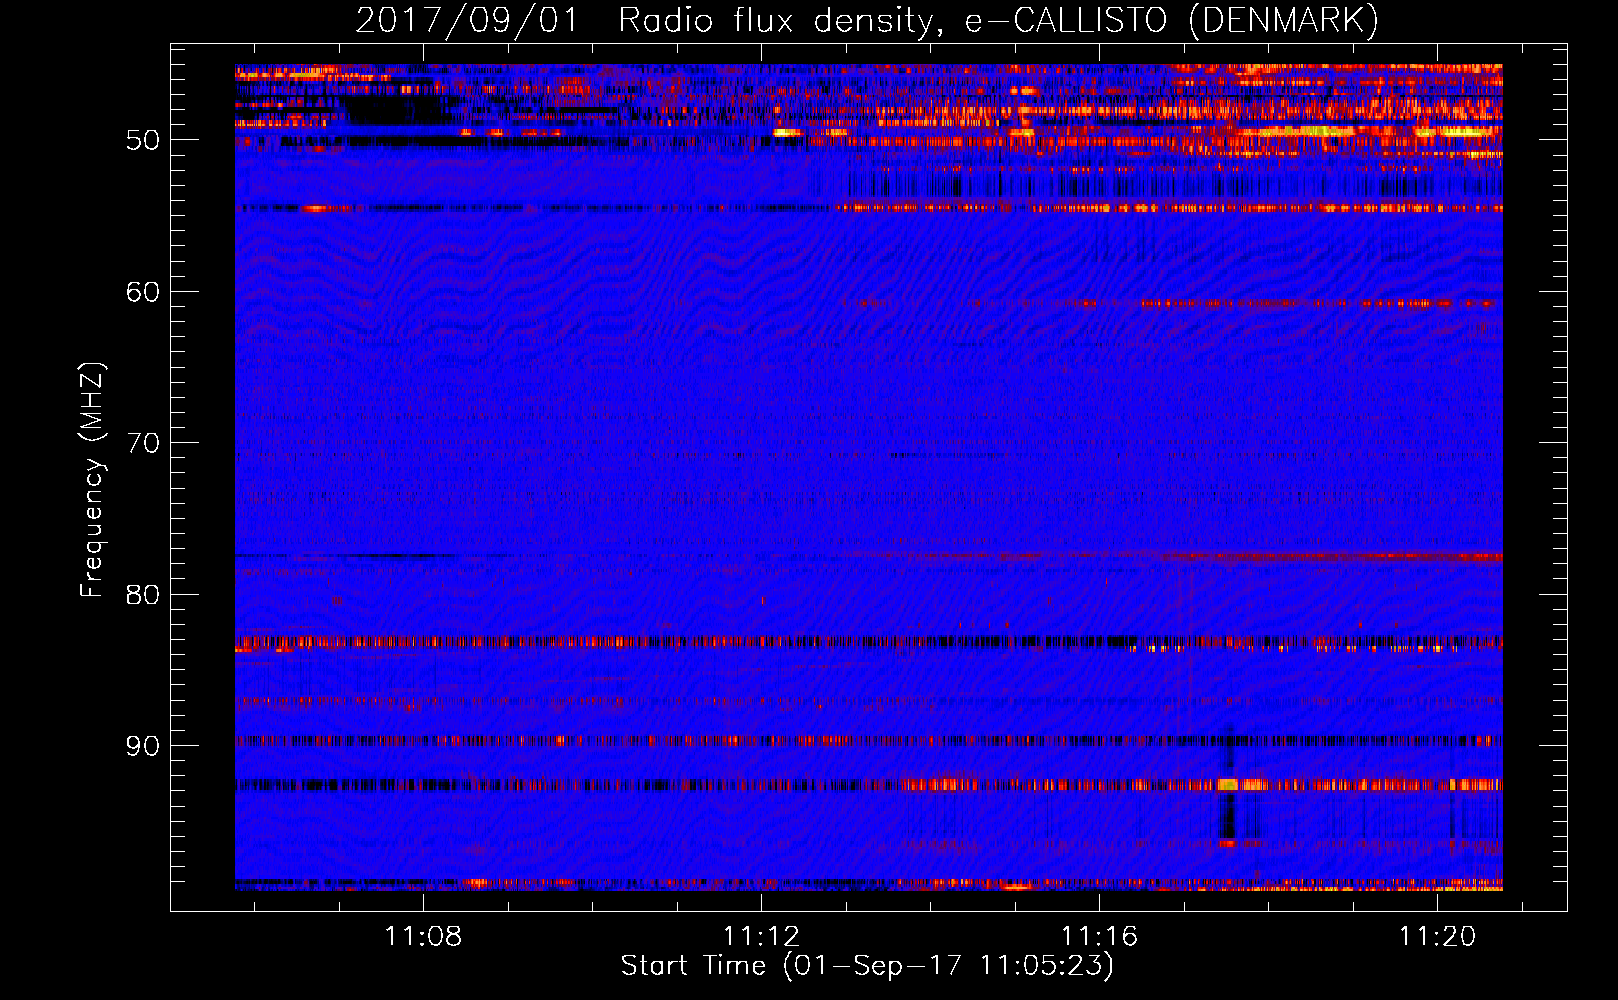Click the 90 frequency tick label
The width and height of the screenshot is (1618, 1000).
pos(143,746)
